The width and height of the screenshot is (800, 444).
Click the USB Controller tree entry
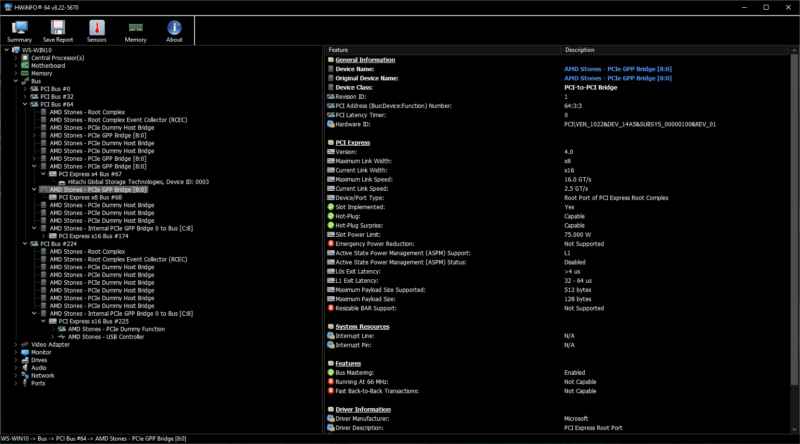(104, 336)
